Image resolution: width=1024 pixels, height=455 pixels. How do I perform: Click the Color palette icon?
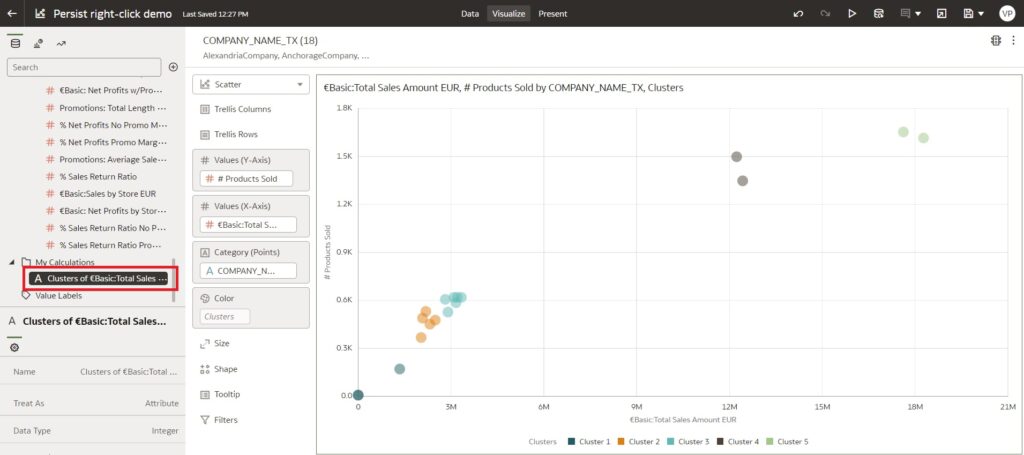coord(204,298)
